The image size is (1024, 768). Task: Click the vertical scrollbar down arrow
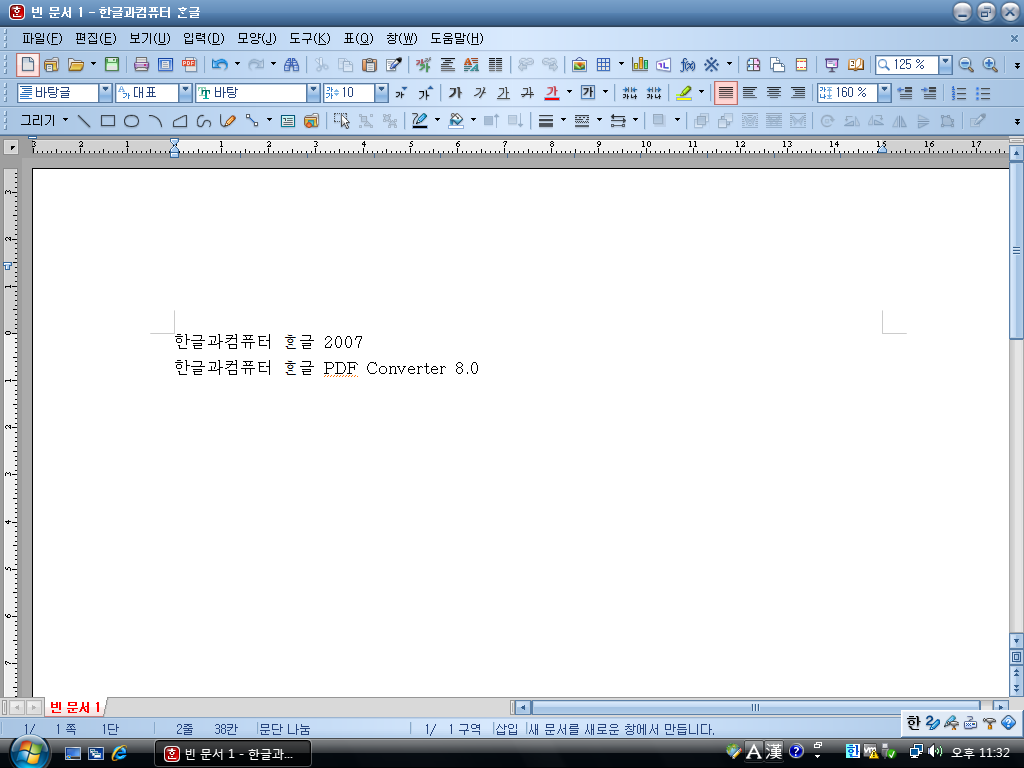pos(1016,641)
